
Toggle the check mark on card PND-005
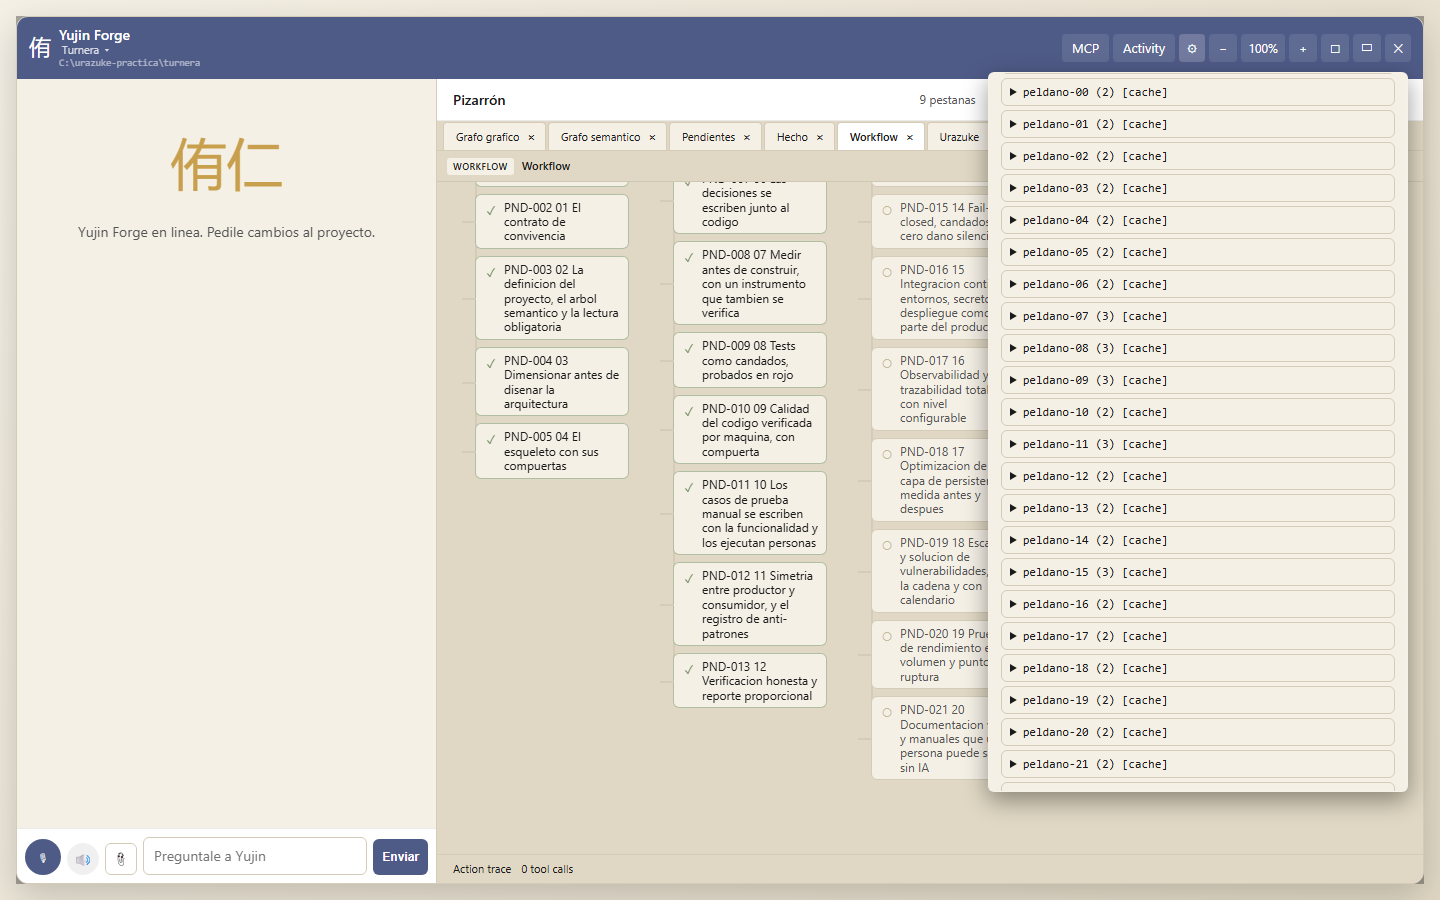(490, 440)
